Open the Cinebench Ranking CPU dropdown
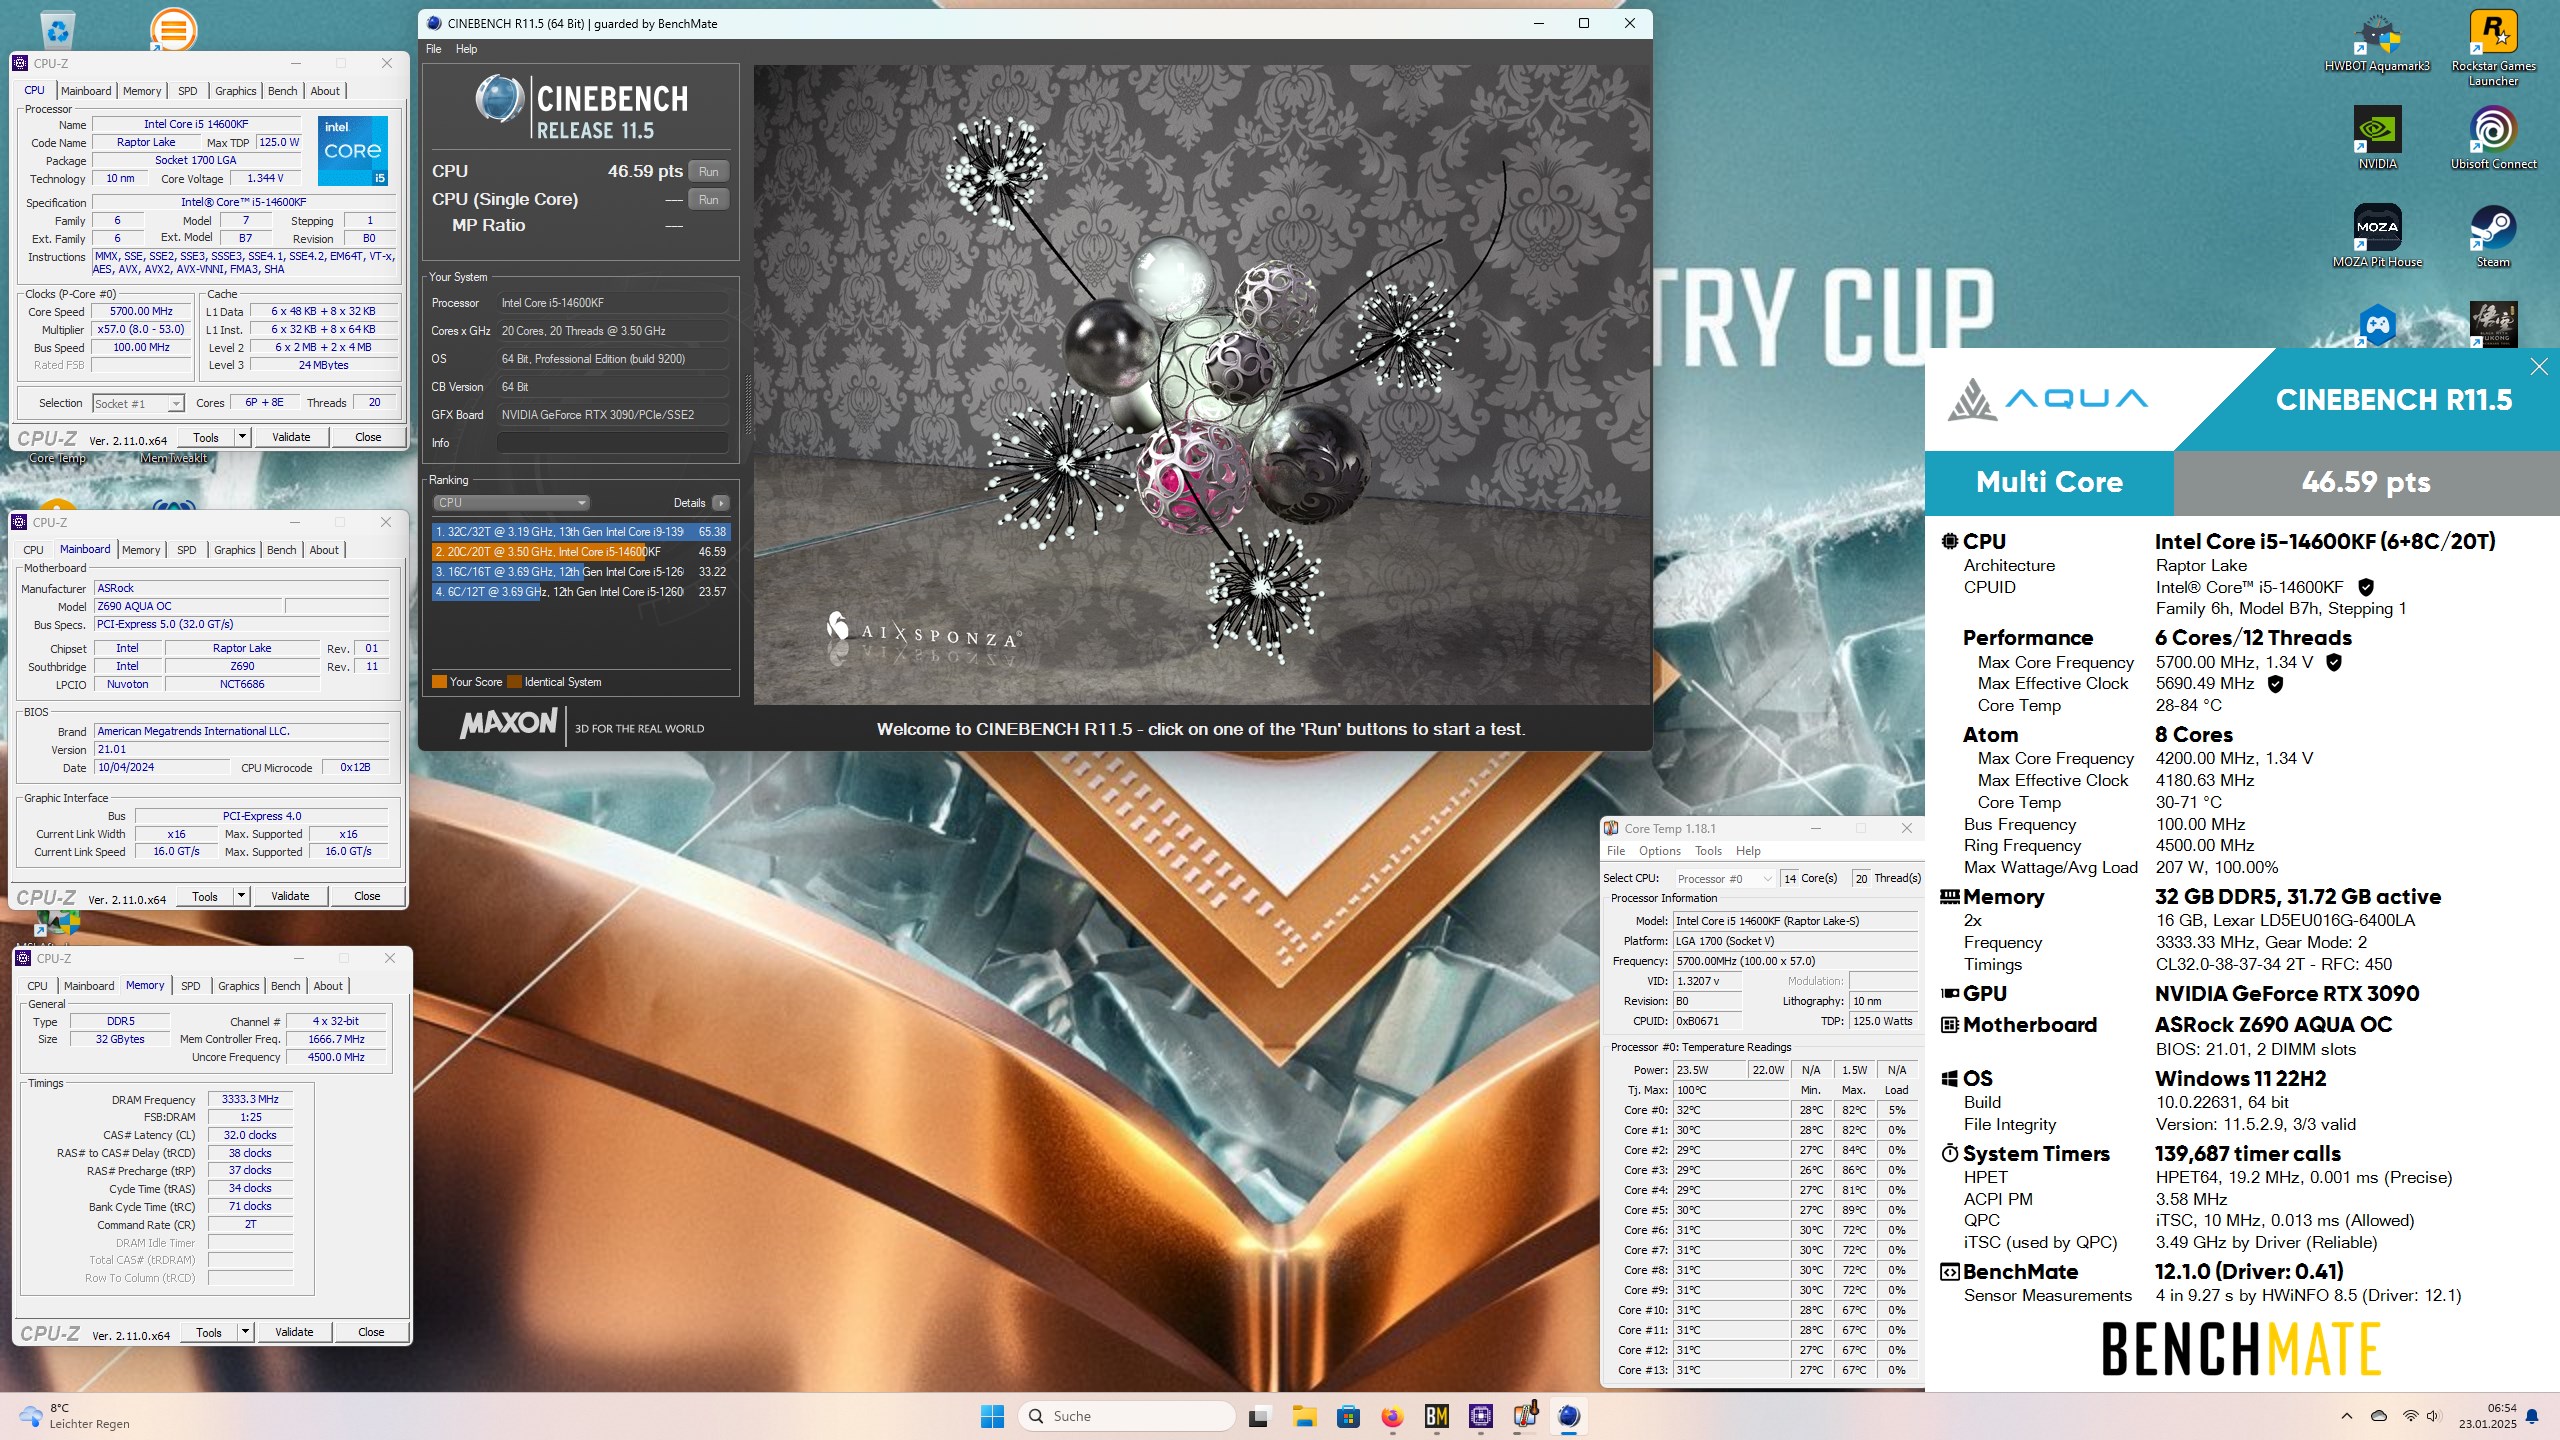Image resolution: width=2560 pixels, height=1440 pixels. click(511, 503)
